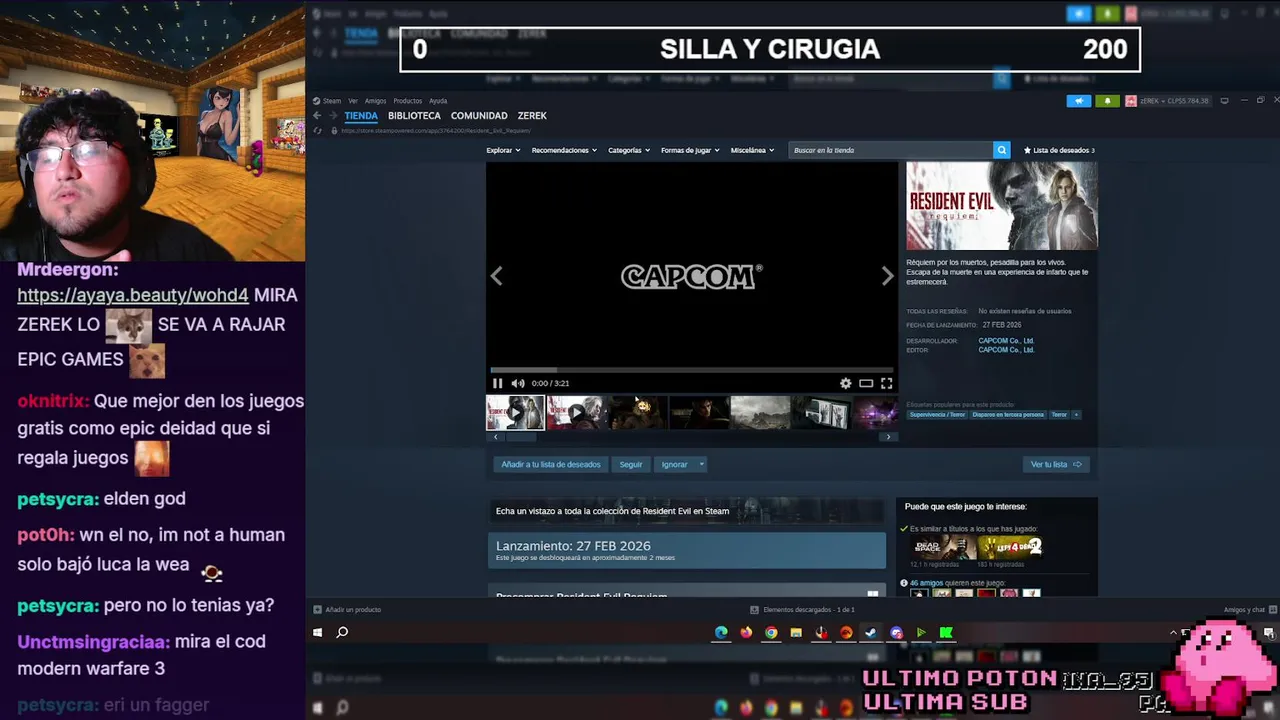Go forward with the Steam forward arrow
The image size is (1280, 720).
tap(333, 116)
